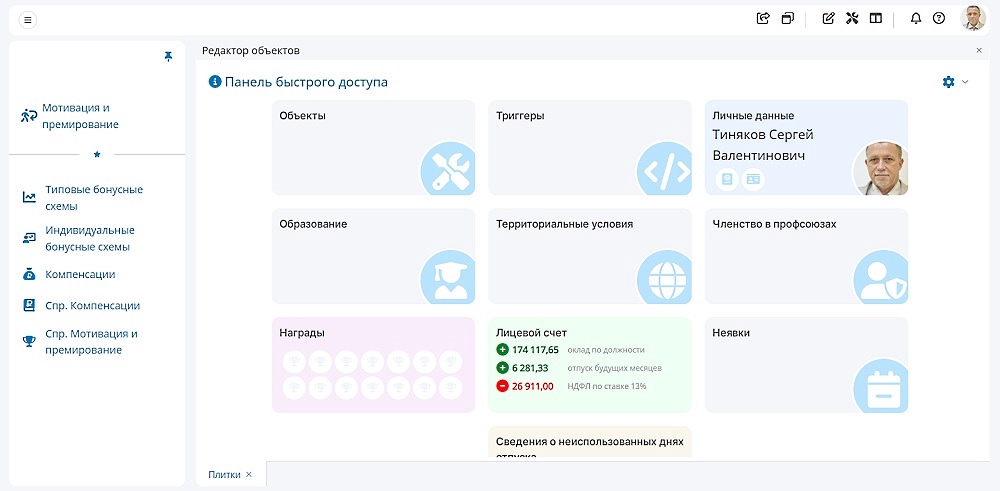Click the user avatar in top-right corner
The height and width of the screenshot is (491, 1000).
[x=973, y=18]
